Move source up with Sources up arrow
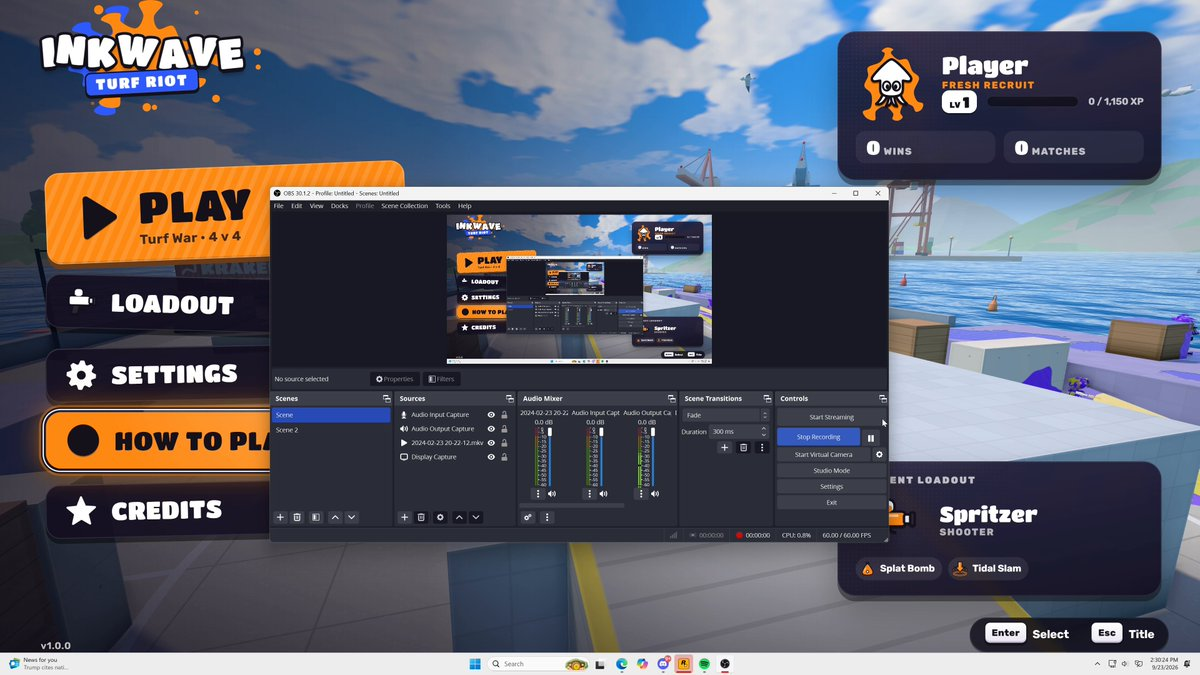Viewport: 1200px width, 675px height. click(459, 517)
